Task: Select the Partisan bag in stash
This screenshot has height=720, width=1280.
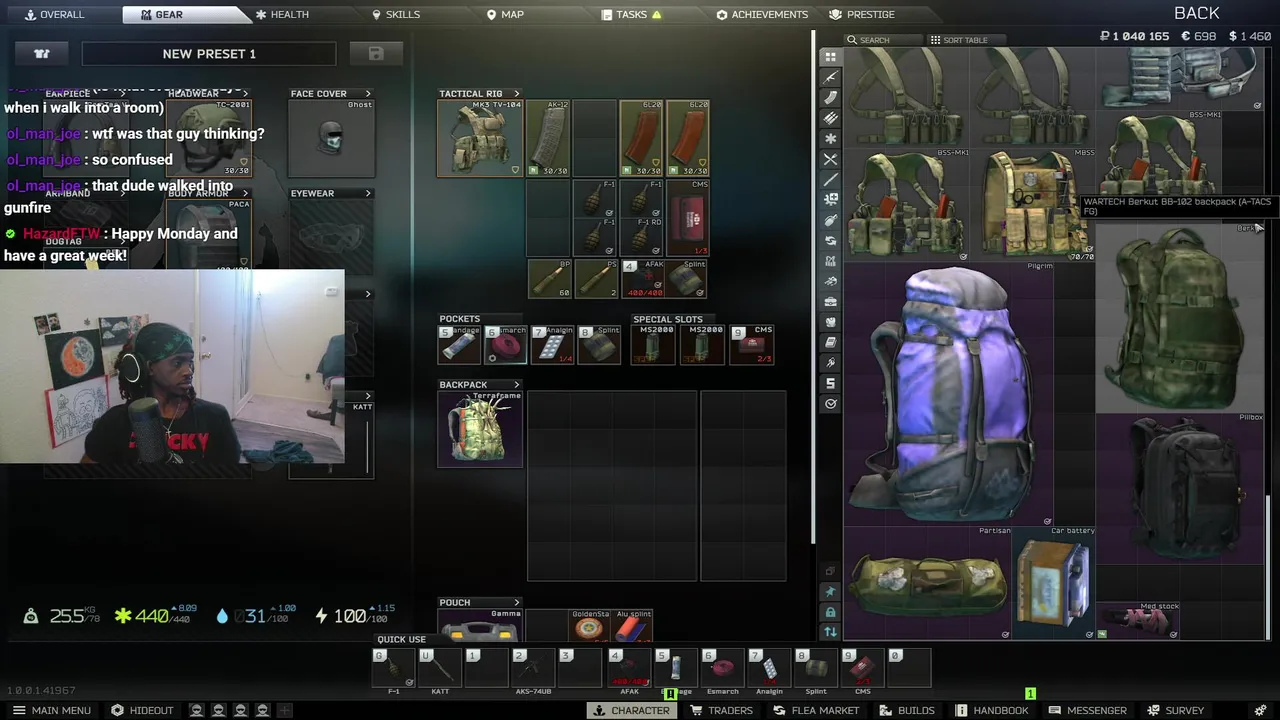Action: 927,584
